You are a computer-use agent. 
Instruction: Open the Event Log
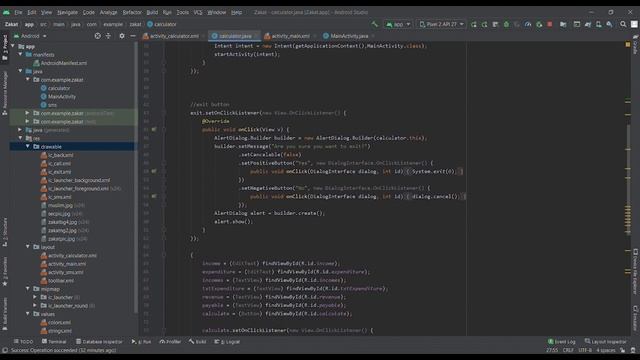click(x=562, y=342)
